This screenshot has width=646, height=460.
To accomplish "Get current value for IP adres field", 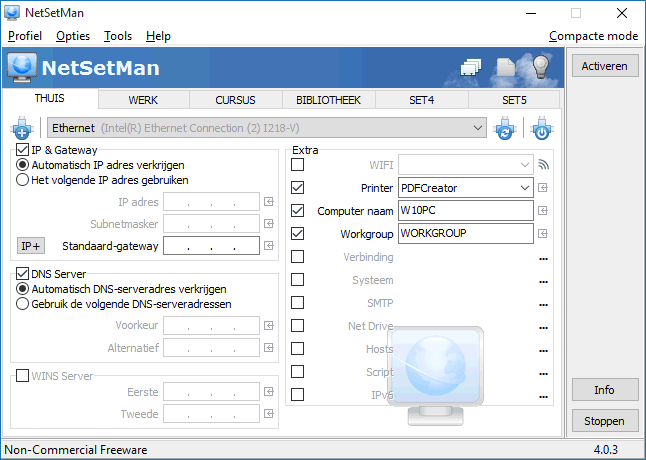I will coord(269,202).
